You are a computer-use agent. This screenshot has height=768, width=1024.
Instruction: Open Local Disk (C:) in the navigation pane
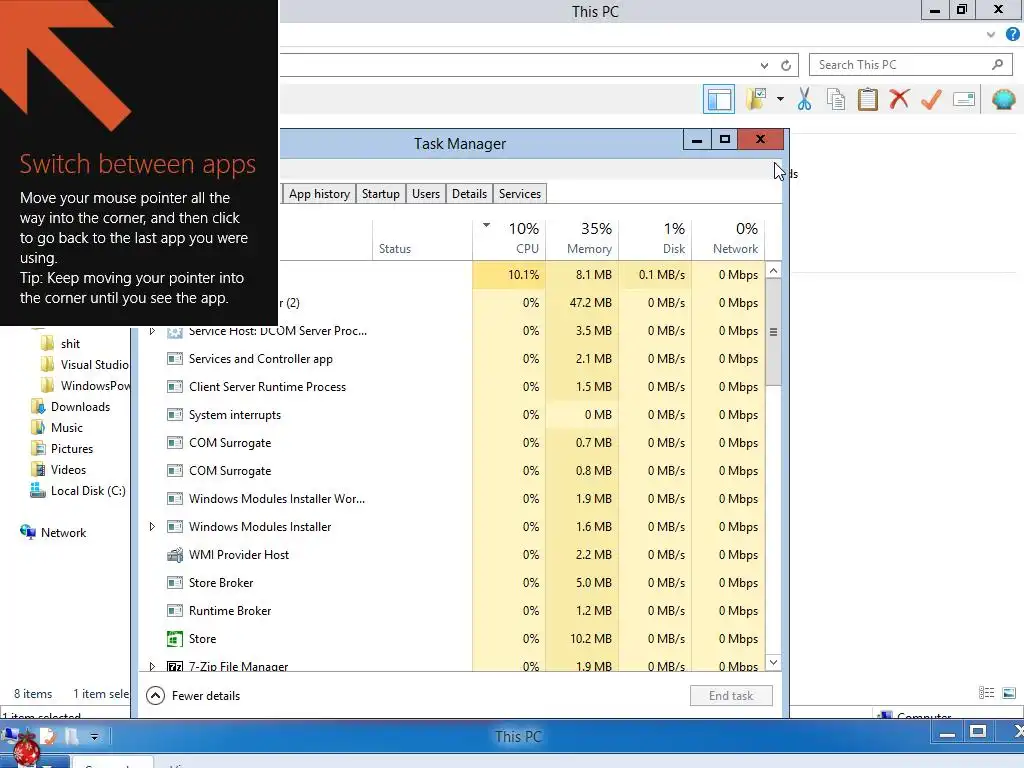(78, 490)
